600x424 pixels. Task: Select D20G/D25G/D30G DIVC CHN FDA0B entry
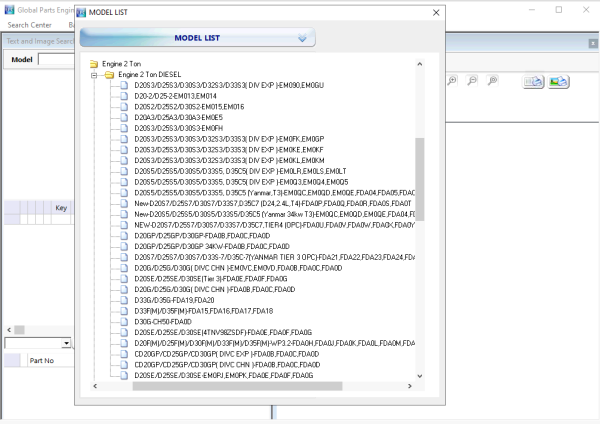pyautogui.click(x=215, y=289)
